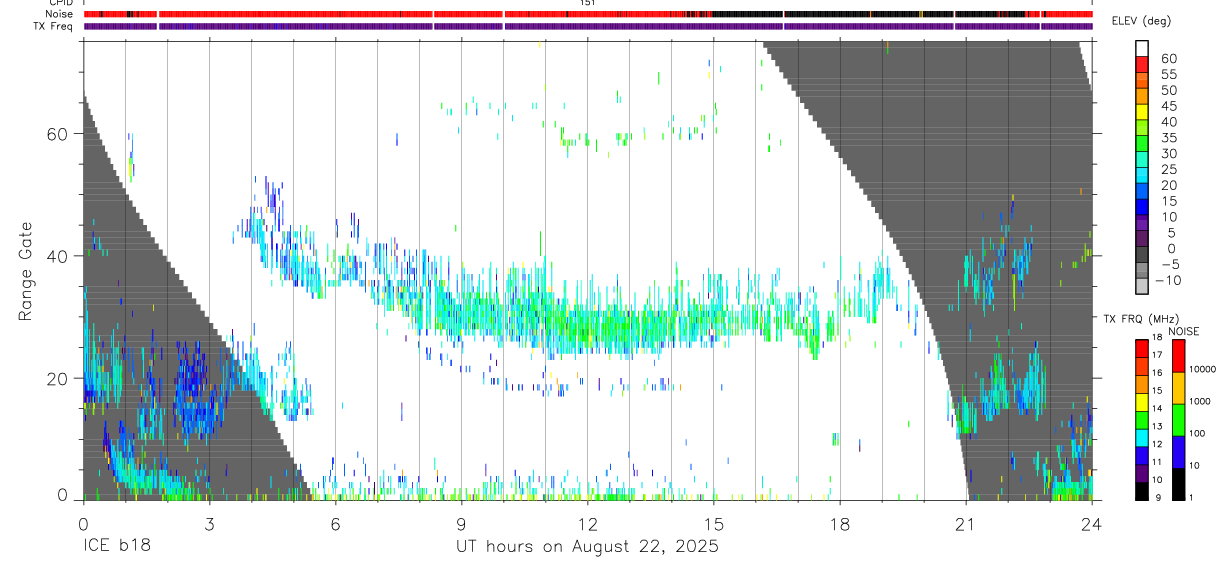This screenshot has width=1228, height=567.
Task: Click the ELEV colorbar label "−10"
Action: click(x=1168, y=281)
